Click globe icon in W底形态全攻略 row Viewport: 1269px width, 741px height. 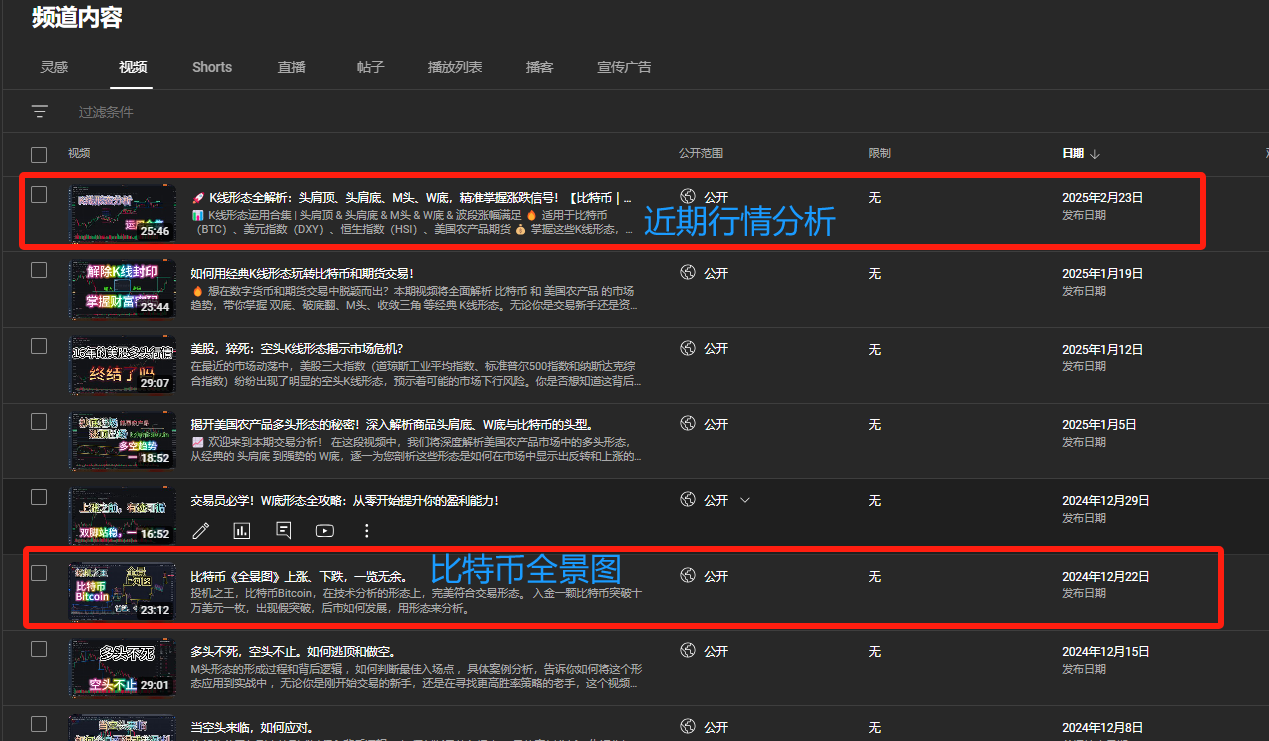(687, 499)
